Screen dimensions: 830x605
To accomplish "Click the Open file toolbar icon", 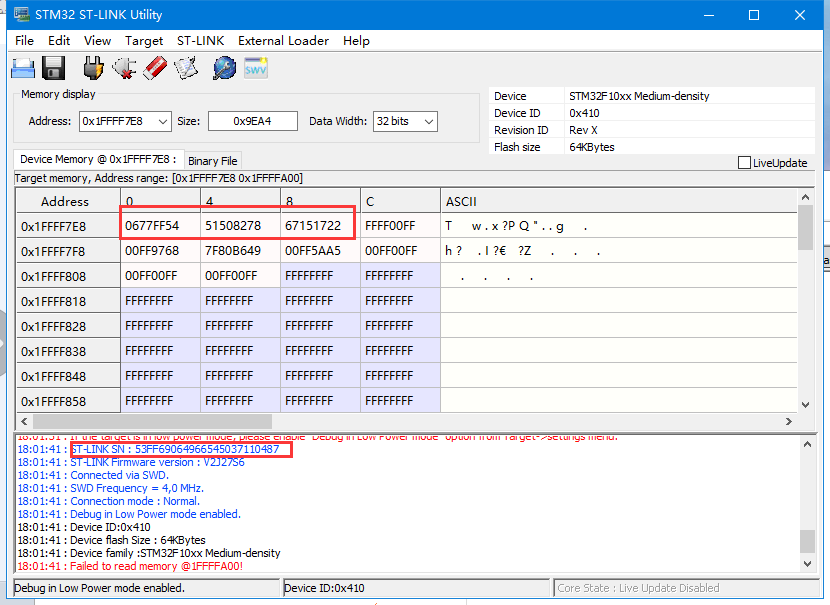I will coord(23,68).
